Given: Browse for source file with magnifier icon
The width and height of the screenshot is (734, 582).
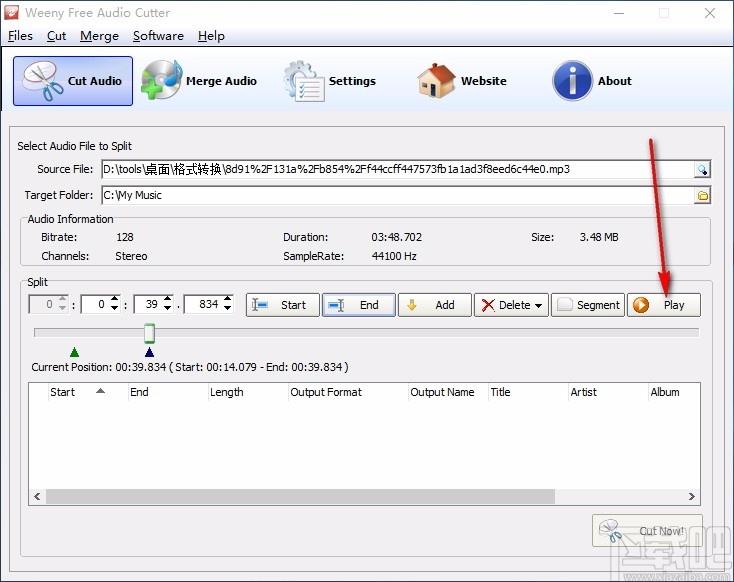Looking at the screenshot, I should pos(702,169).
